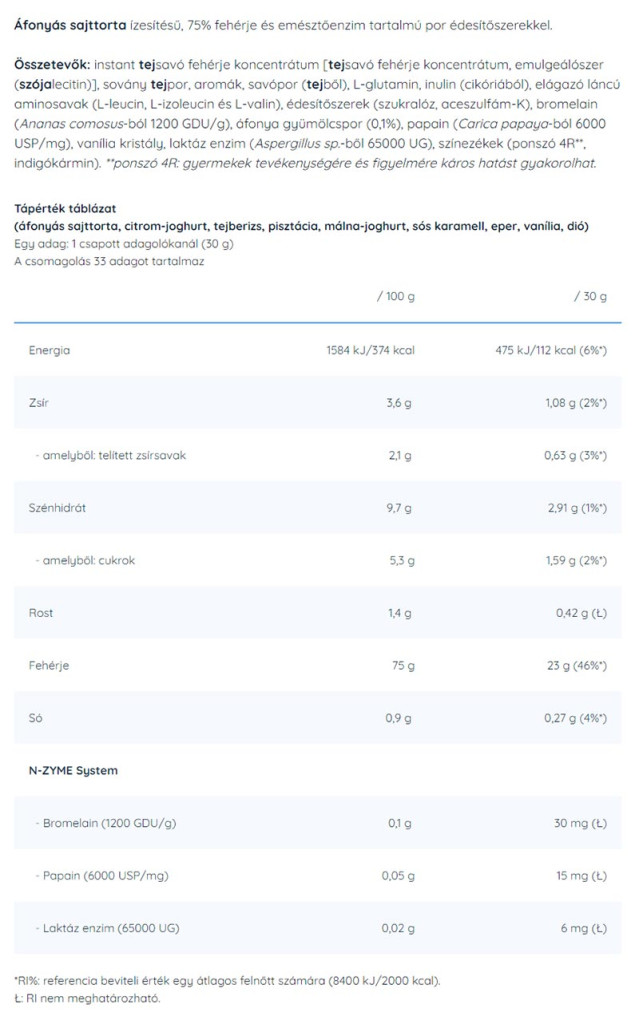Click the '1584 kJ/374 kcal' energy value
The width and height of the screenshot is (639, 1024).
click(x=370, y=351)
